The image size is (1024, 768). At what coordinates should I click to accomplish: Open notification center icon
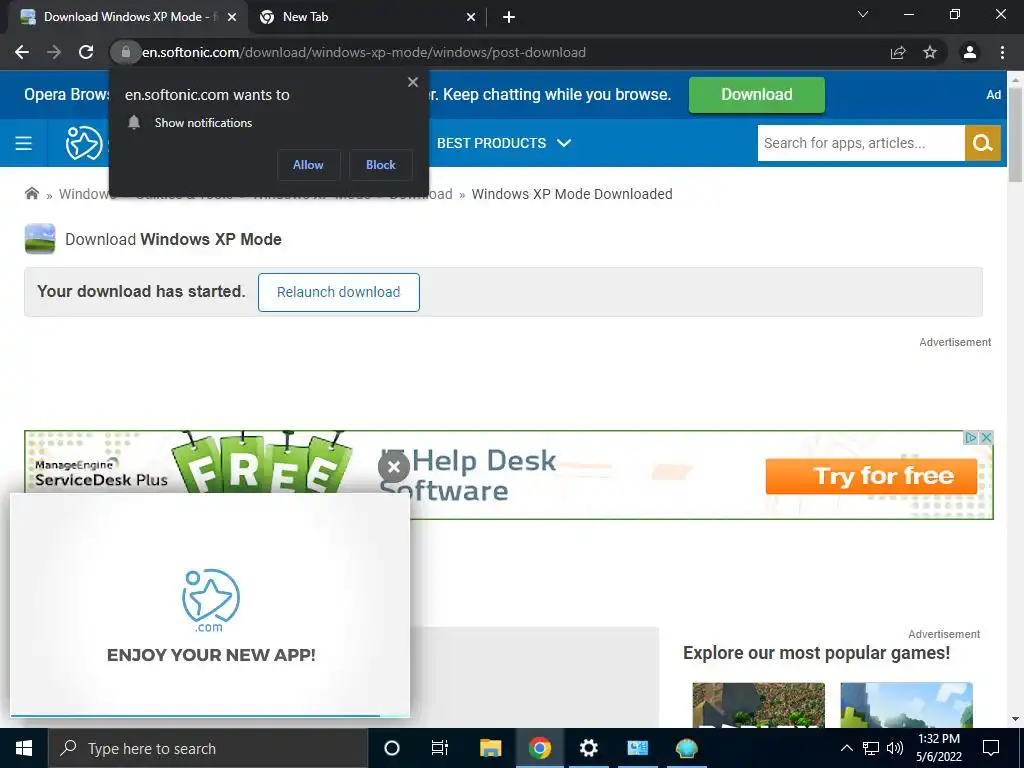[991, 748]
